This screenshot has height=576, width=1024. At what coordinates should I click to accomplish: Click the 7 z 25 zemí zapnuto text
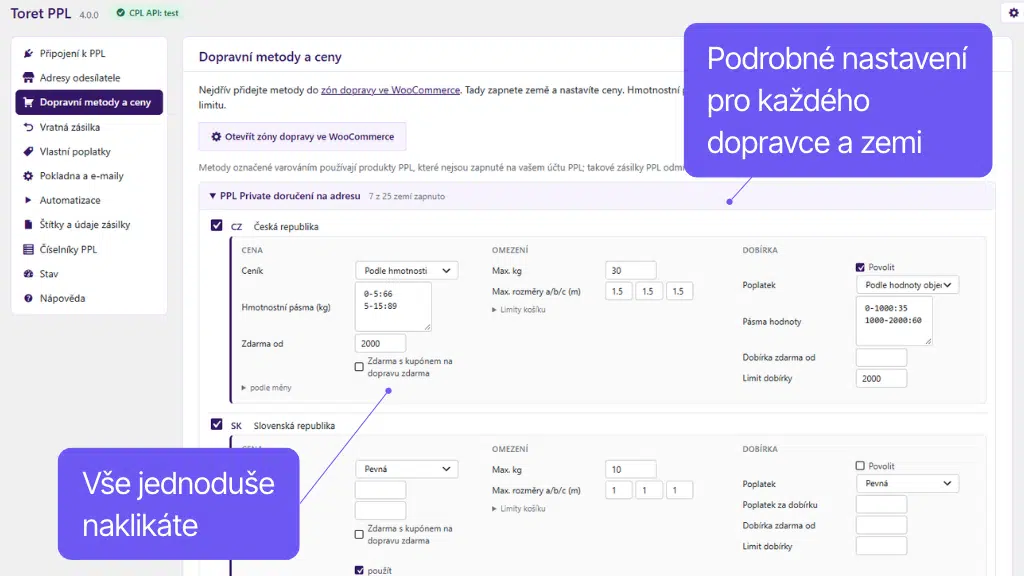(406, 196)
